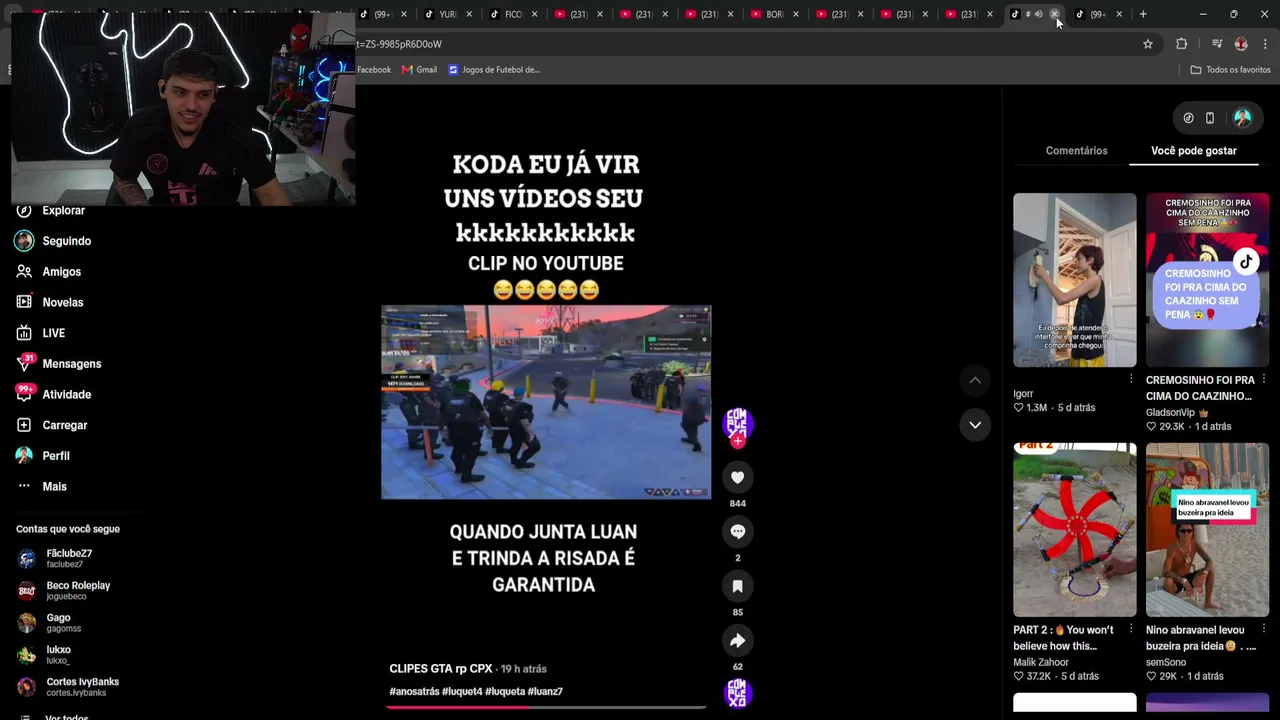Open the Facebook bookmark
The image size is (1280, 720).
point(374,70)
